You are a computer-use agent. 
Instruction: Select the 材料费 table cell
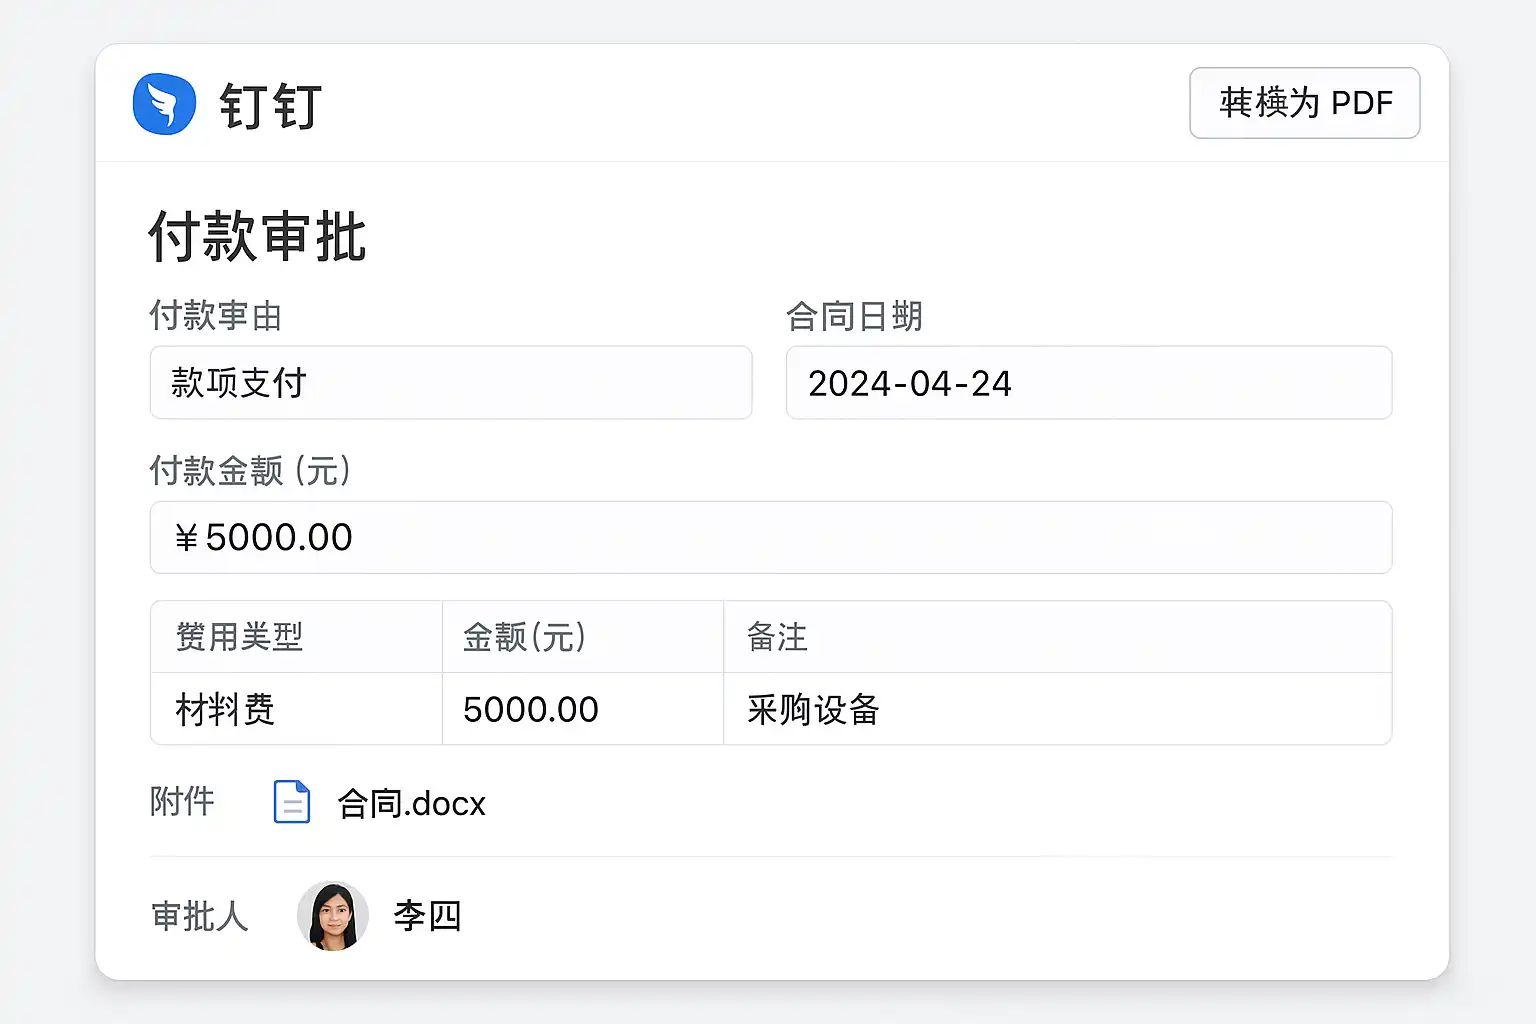[x=225, y=710]
